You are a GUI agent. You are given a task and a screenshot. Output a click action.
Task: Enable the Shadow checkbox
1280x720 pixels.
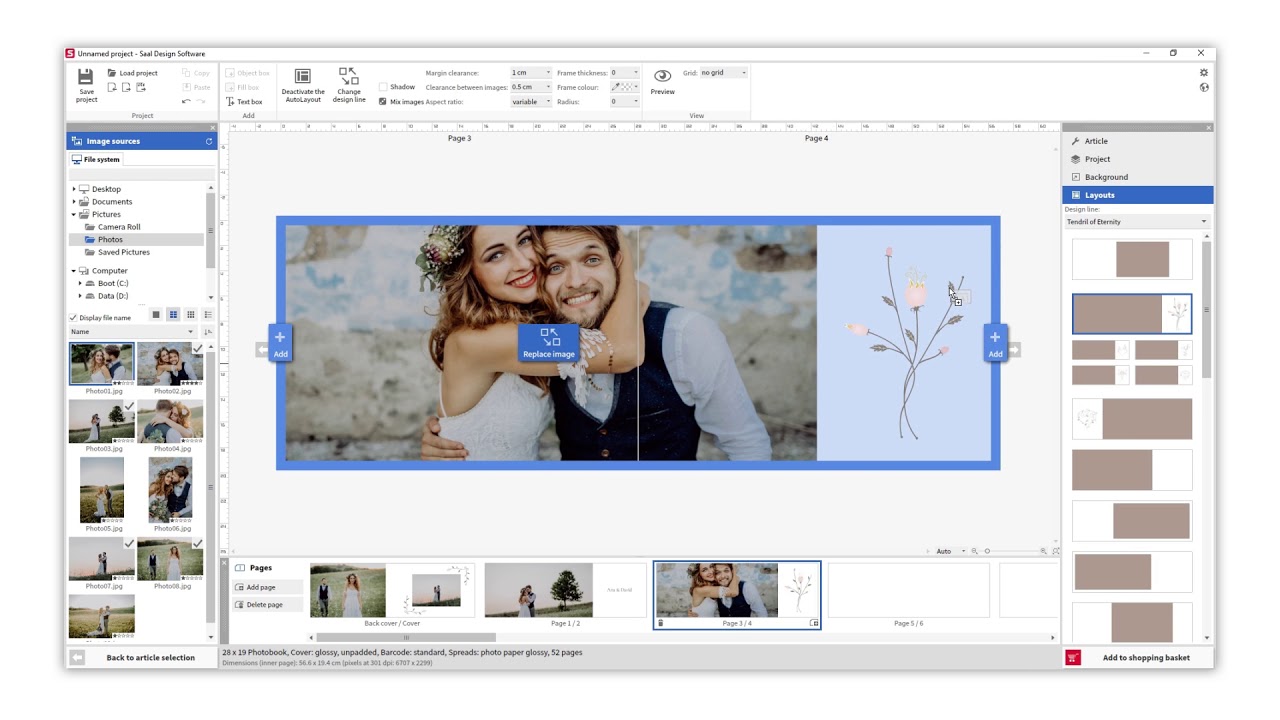(x=383, y=87)
